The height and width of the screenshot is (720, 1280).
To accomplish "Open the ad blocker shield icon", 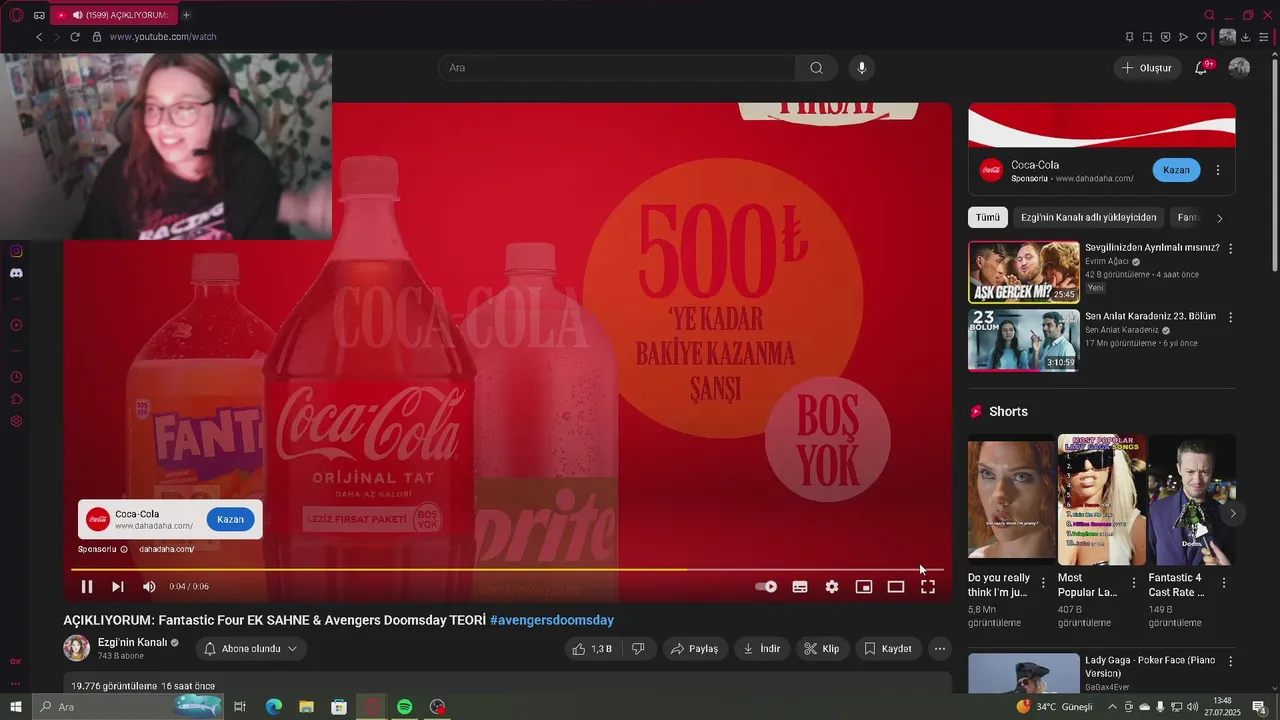I will pyautogui.click(x=1165, y=37).
